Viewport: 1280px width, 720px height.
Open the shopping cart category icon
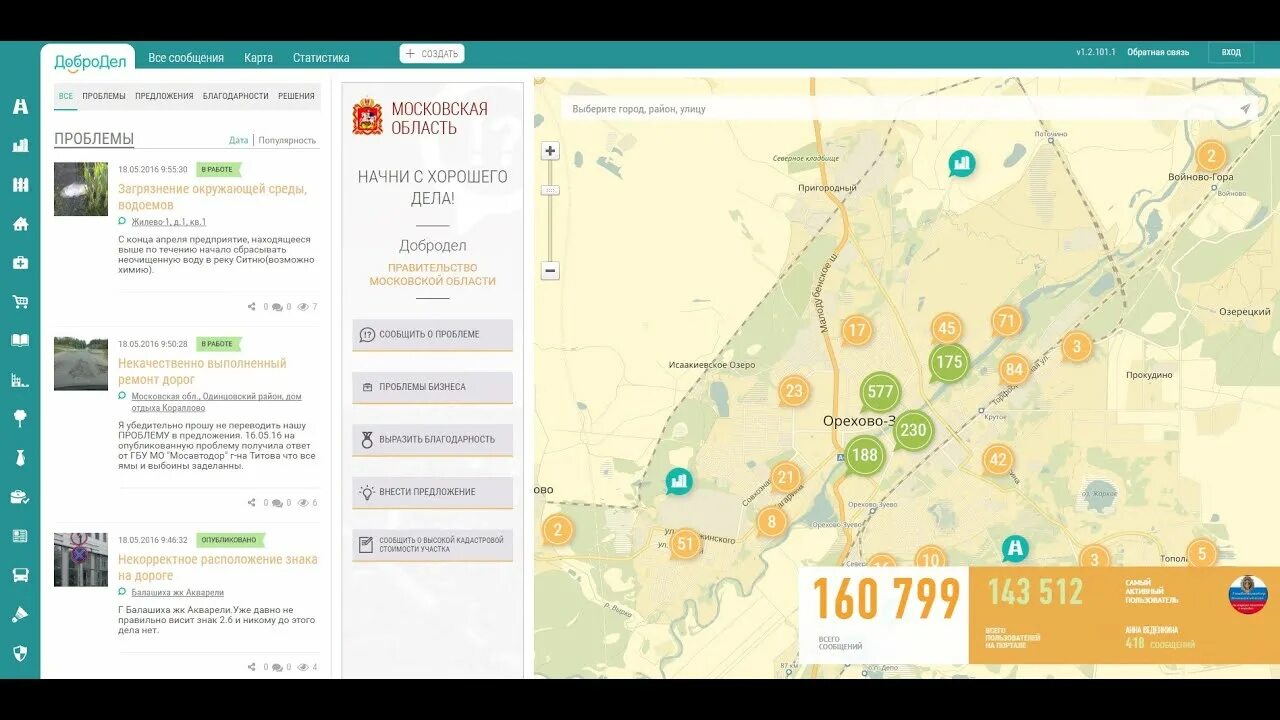tap(20, 301)
